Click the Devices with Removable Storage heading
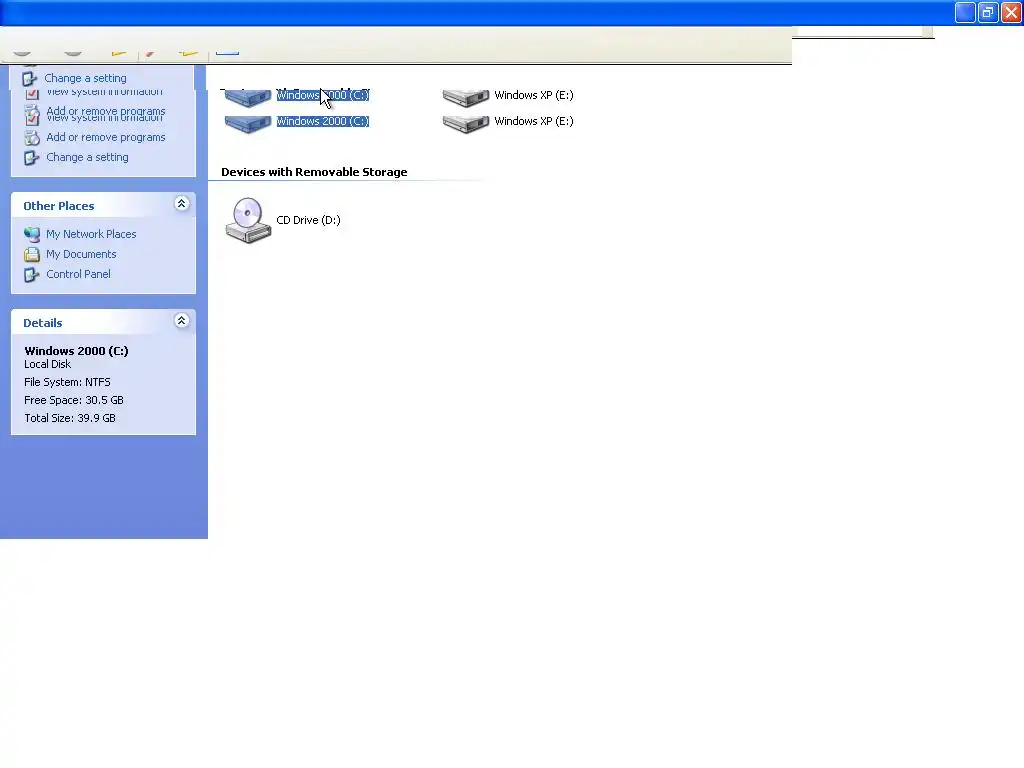 [x=314, y=172]
